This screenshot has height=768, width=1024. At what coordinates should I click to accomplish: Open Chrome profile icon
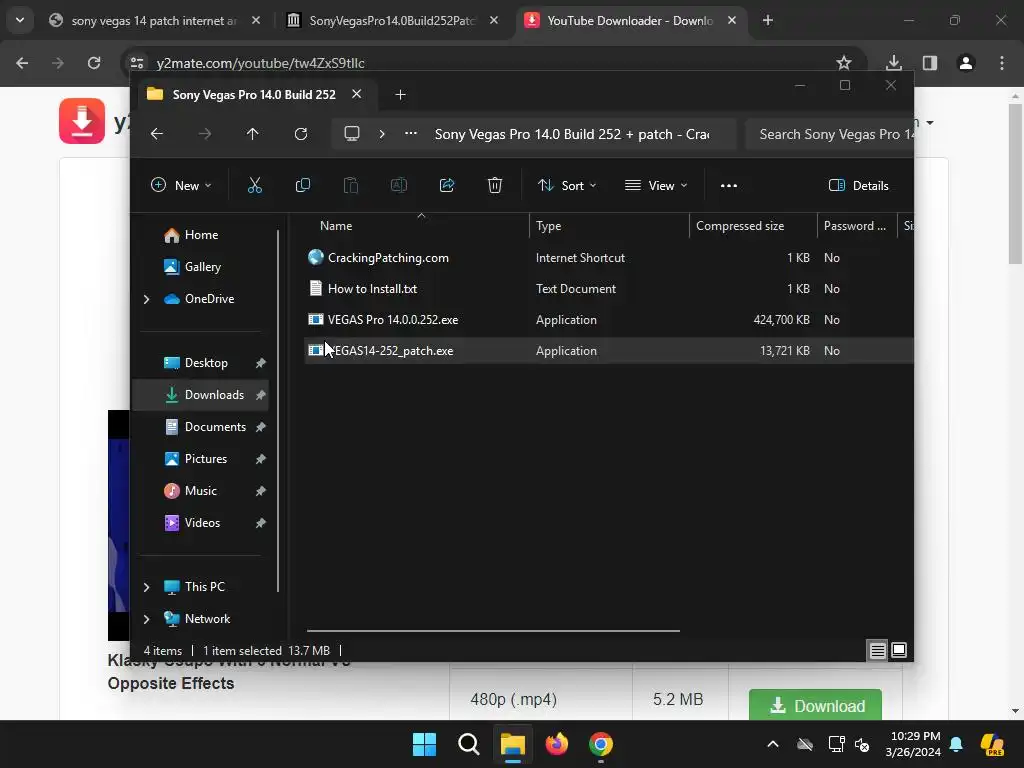[966, 63]
